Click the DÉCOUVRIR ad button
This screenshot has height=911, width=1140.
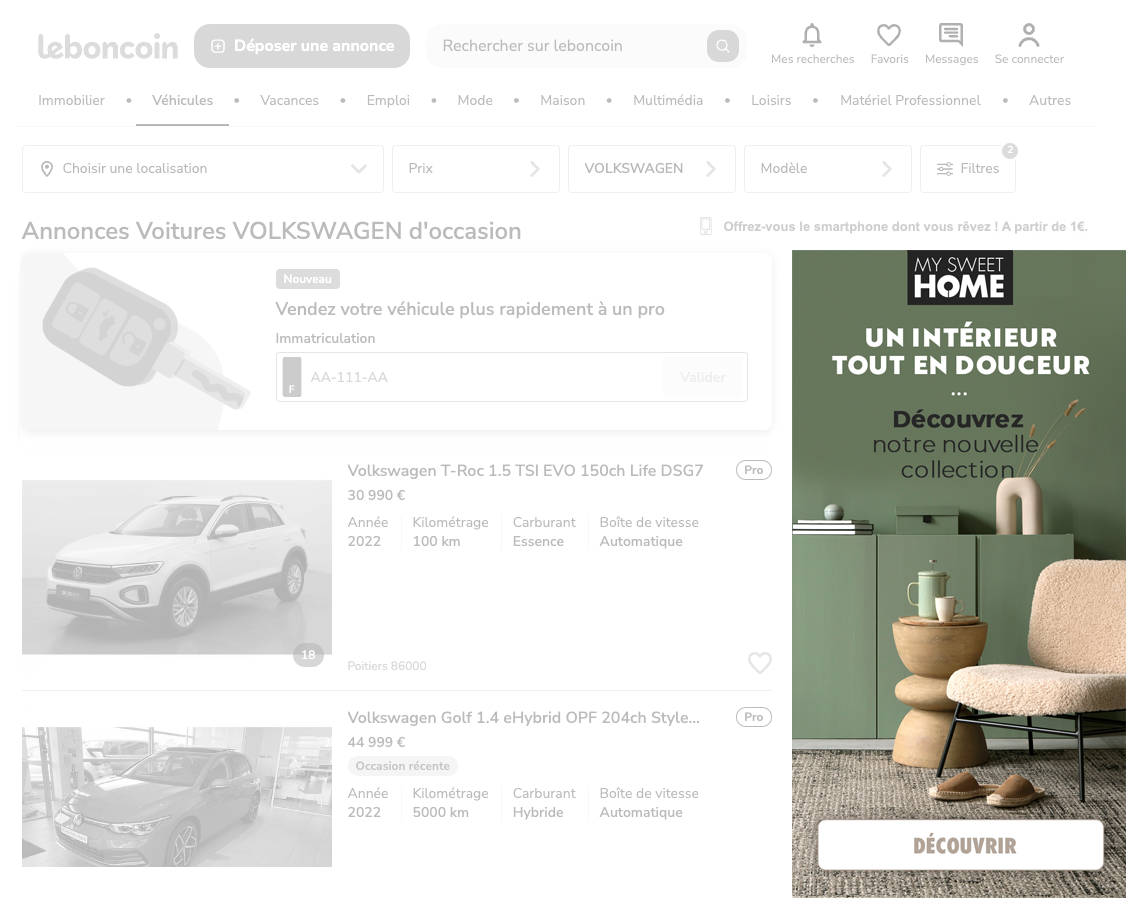960,845
